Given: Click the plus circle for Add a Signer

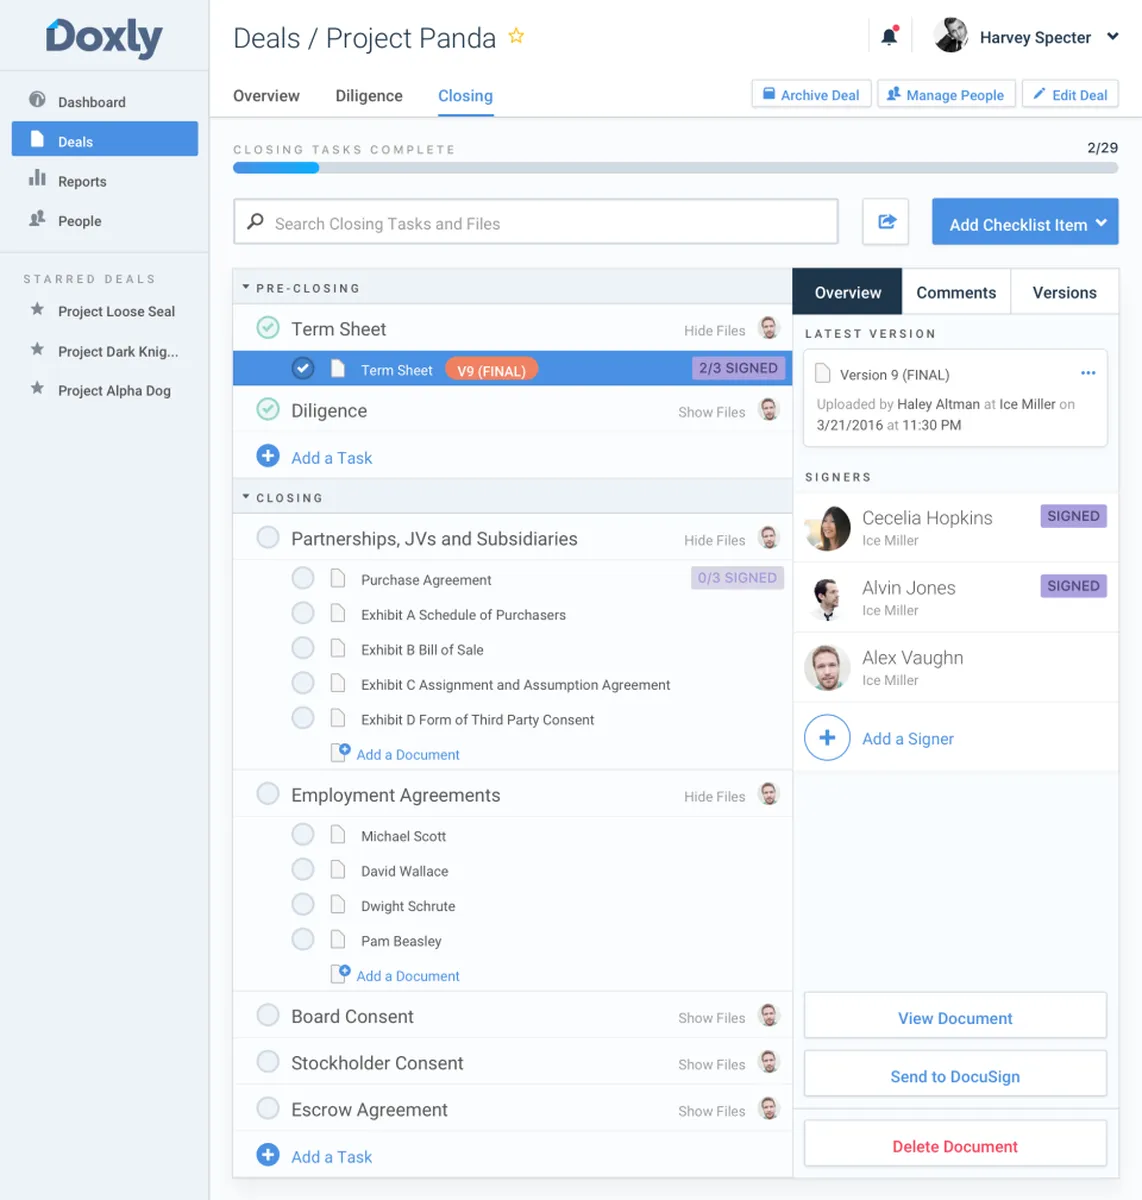Looking at the screenshot, I should [827, 738].
